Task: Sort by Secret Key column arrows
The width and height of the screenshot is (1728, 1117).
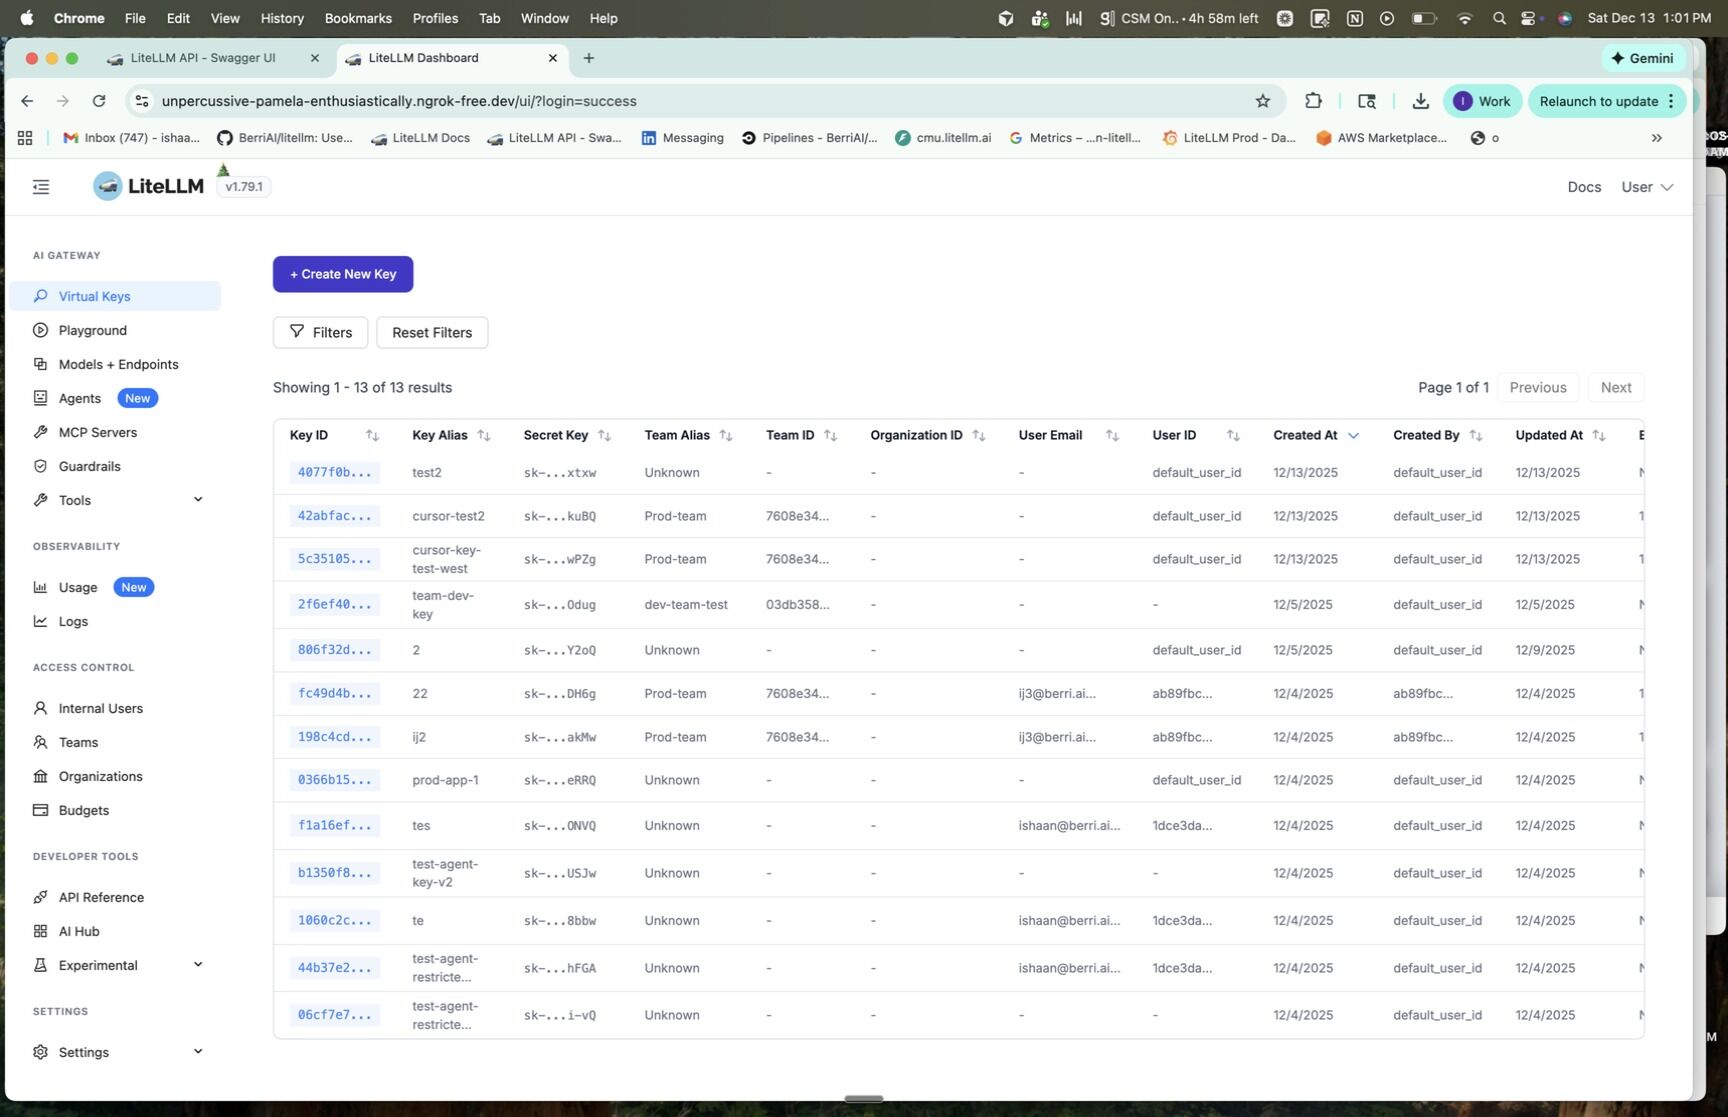Action: pos(604,435)
